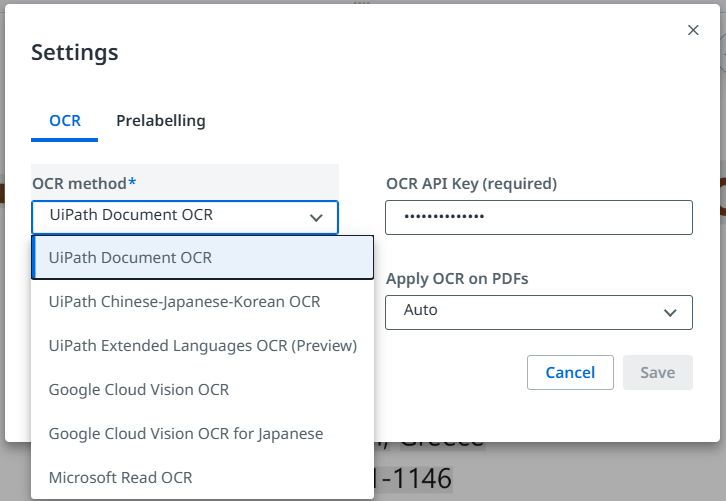Image resolution: width=726 pixels, height=501 pixels.
Task: Collapse the OCR method dropdown
Action: coord(185,217)
